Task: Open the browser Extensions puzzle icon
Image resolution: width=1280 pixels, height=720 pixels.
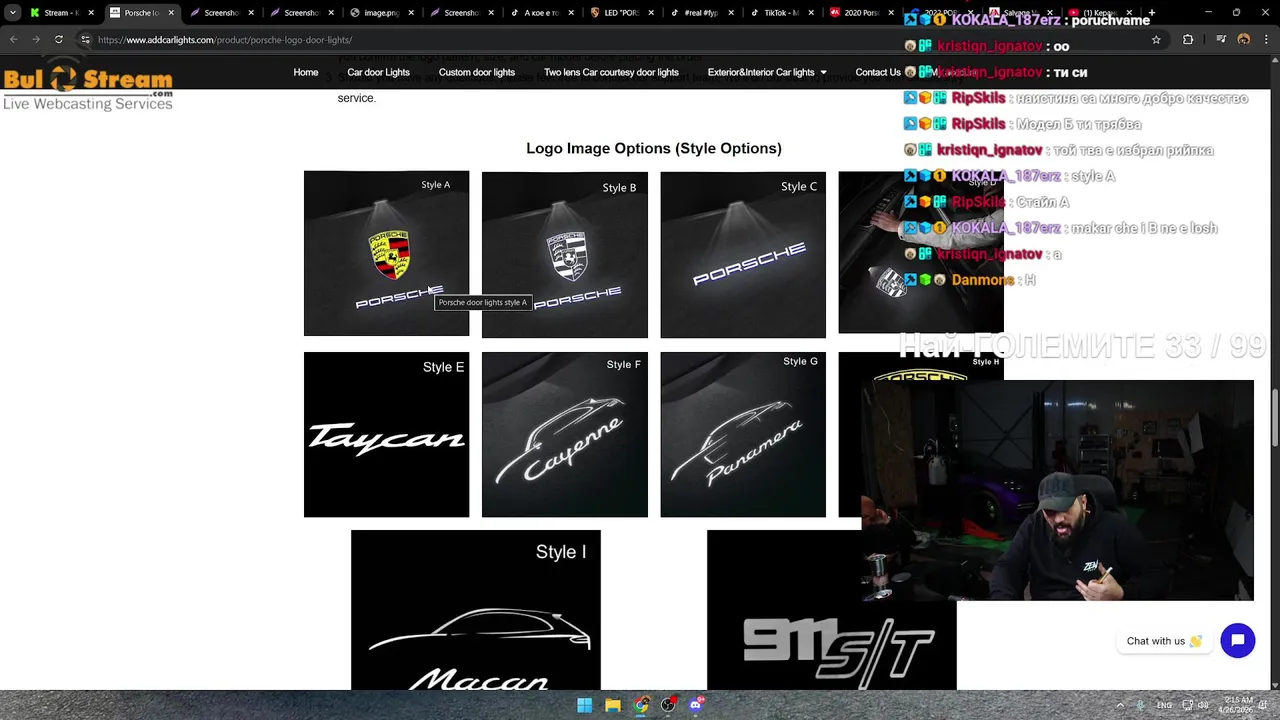Action: coord(1188,40)
